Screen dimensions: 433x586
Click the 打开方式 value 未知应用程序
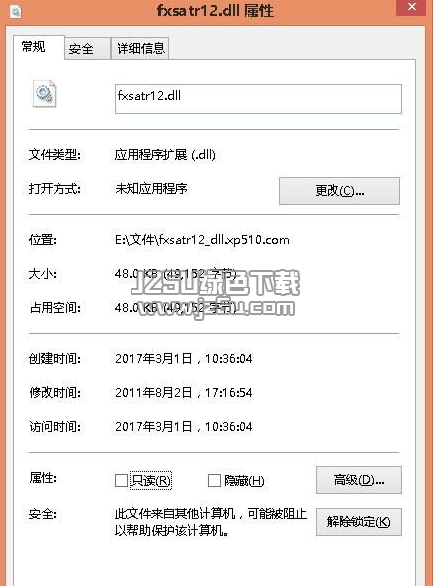click(x=151, y=189)
